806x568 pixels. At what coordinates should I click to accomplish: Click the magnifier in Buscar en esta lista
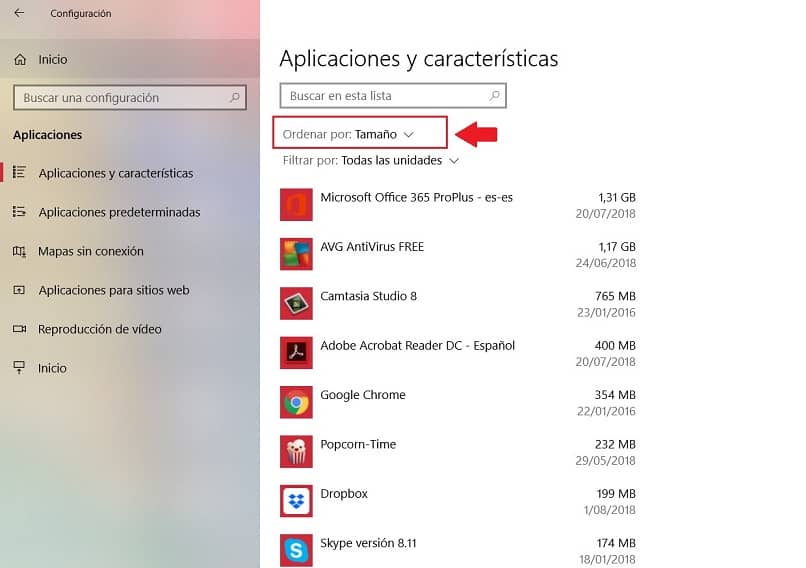coord(494,96)
